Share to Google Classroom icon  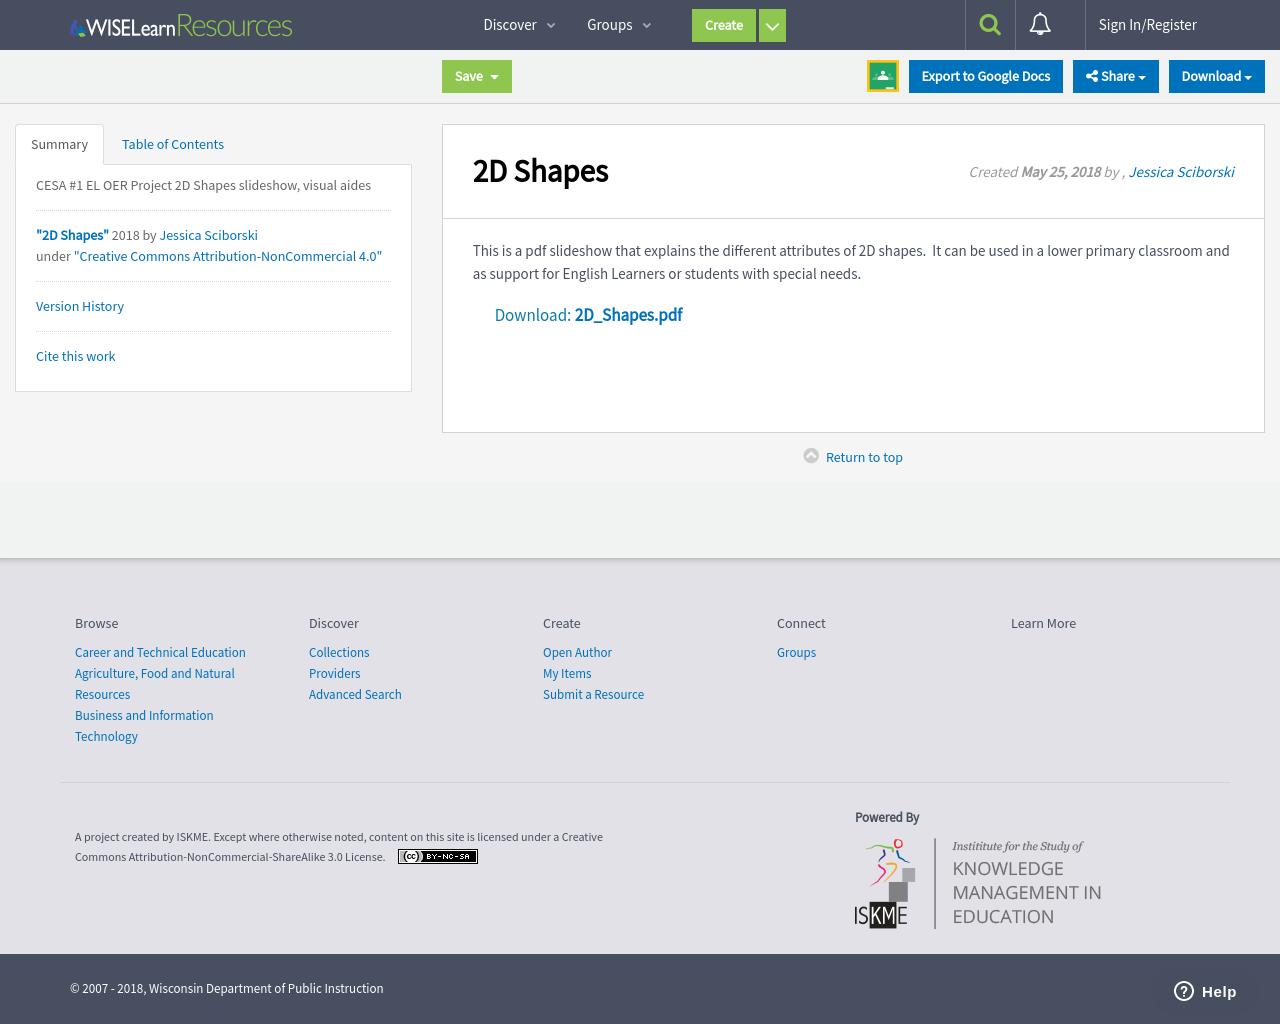point(882,74)
